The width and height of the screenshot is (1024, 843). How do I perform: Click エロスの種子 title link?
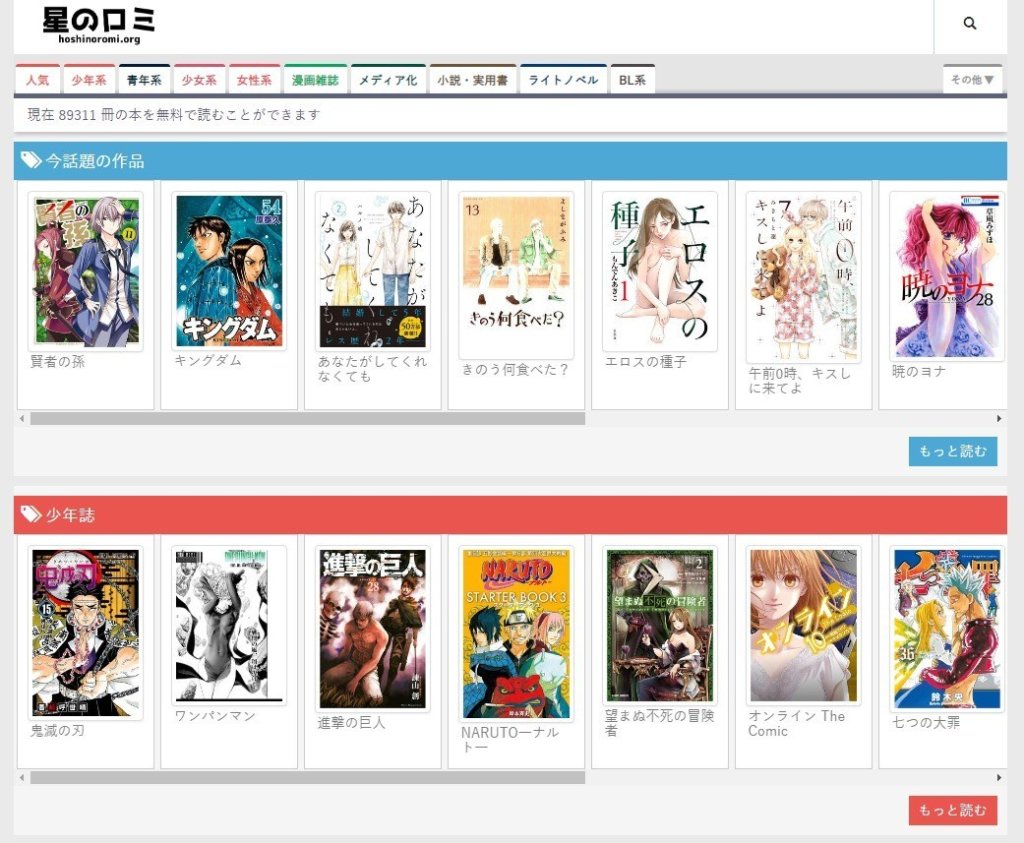(645, 361)
